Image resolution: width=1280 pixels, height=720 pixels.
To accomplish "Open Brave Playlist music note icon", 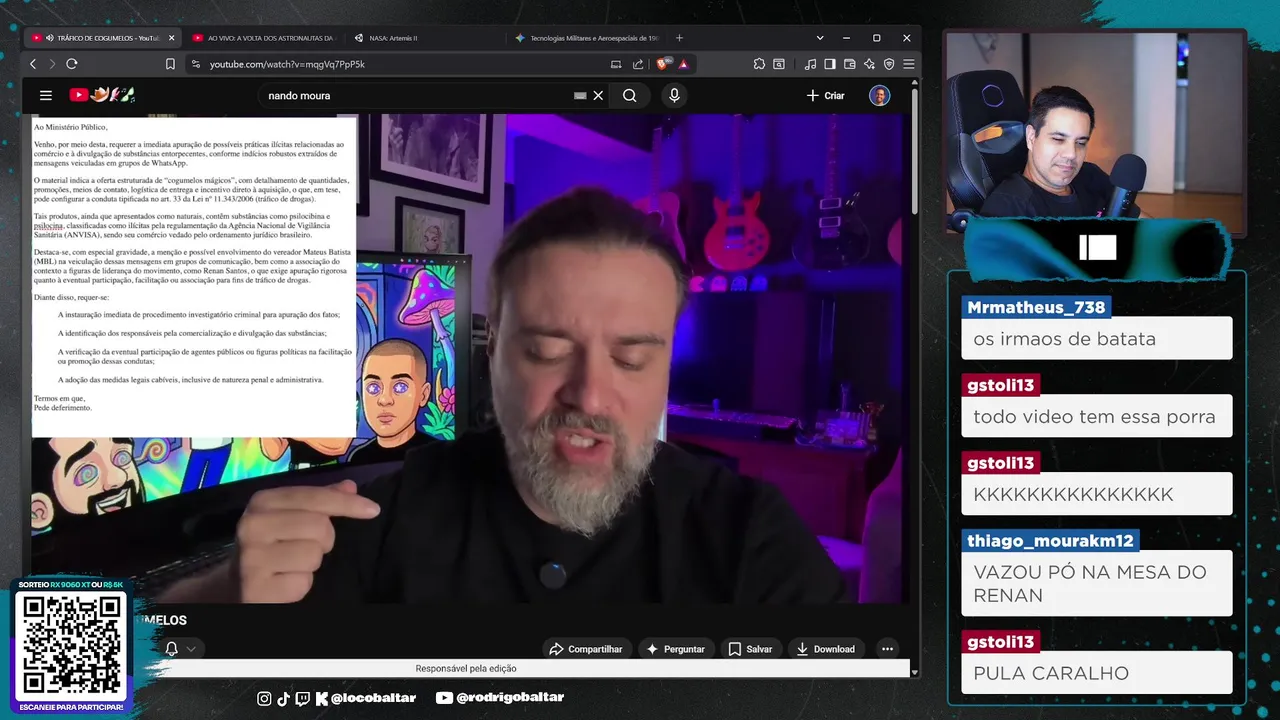I will click(810, 64).
